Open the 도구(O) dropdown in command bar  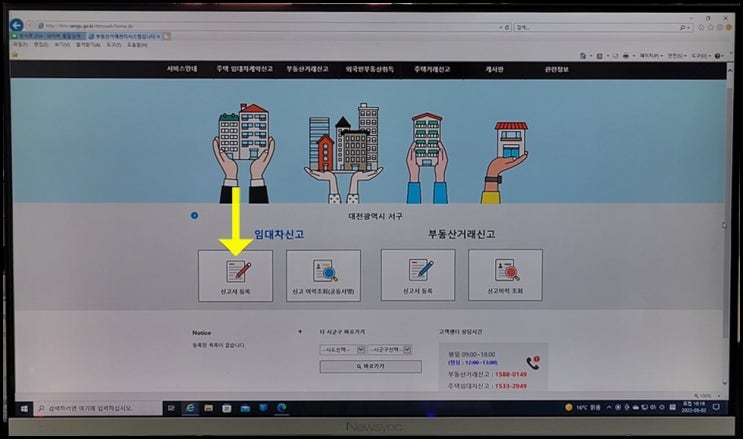click(701, 56)
